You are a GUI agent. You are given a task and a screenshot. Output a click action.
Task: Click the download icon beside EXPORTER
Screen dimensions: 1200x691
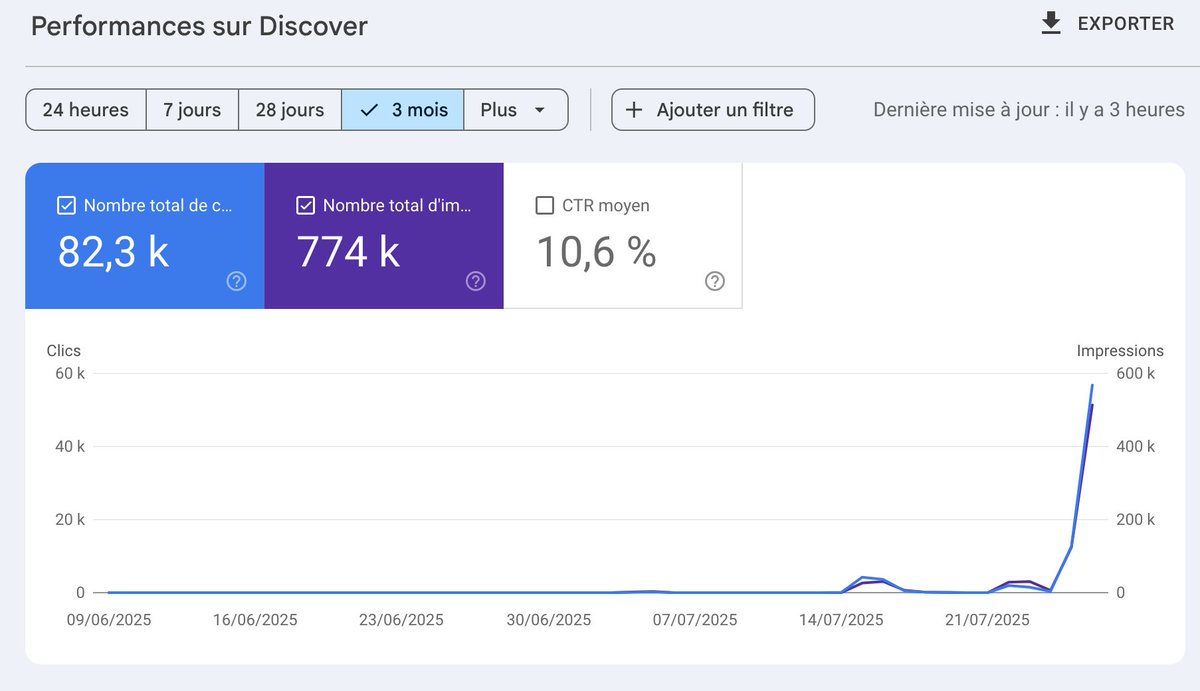point(1051,24)
